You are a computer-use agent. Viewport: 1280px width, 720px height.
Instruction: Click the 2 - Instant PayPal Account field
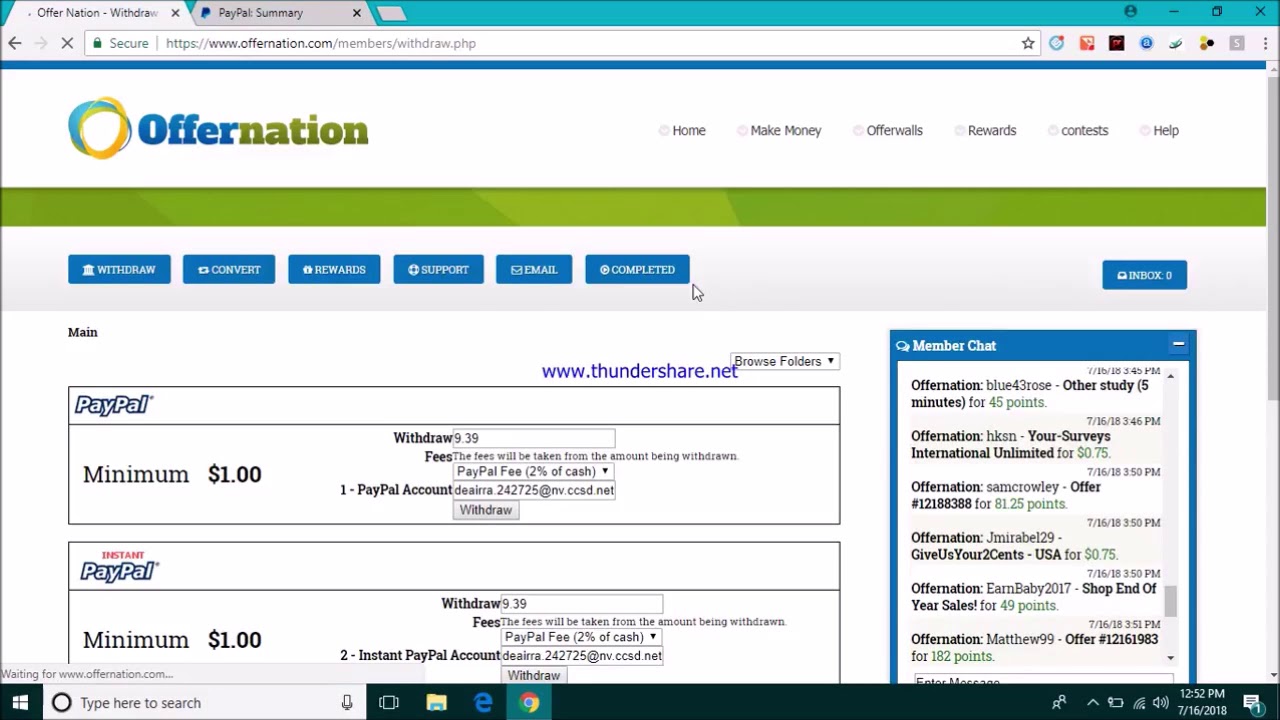point(582,656)
